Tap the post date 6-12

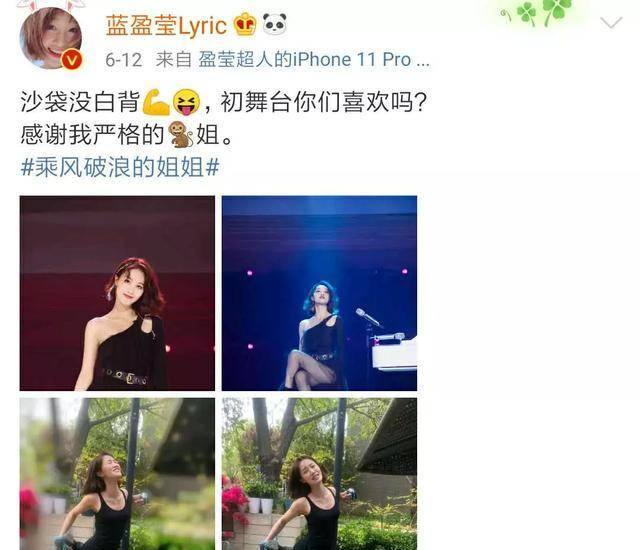click(124, 60)
